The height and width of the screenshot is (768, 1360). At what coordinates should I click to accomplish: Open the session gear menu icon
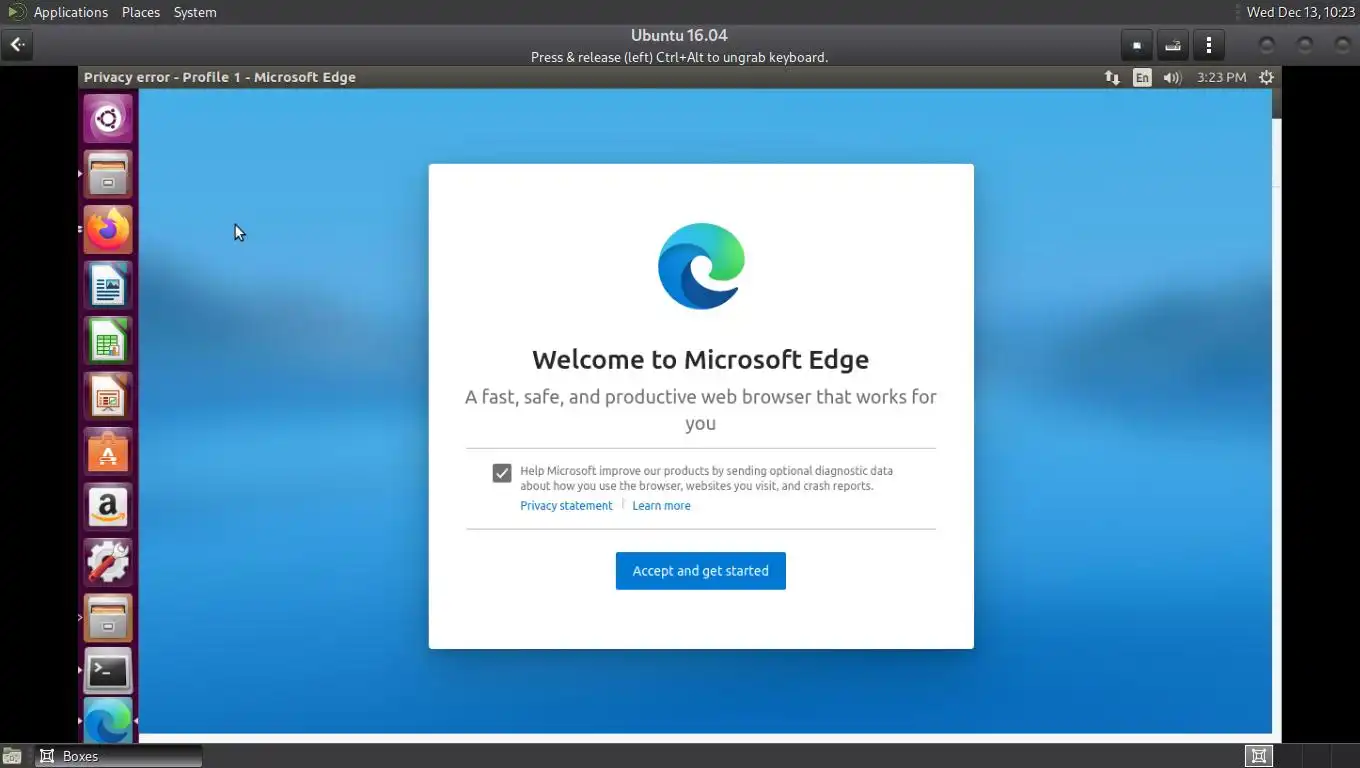click(x=1266, y=77)
